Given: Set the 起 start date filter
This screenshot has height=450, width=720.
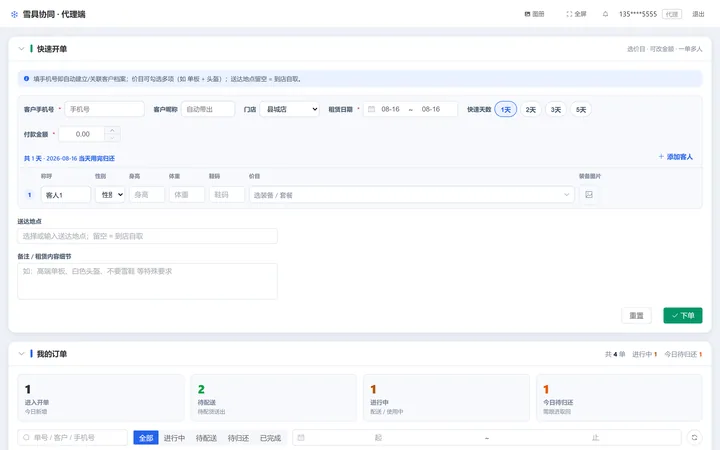Looking at the screenshot, I should click(x=378, y=438).
